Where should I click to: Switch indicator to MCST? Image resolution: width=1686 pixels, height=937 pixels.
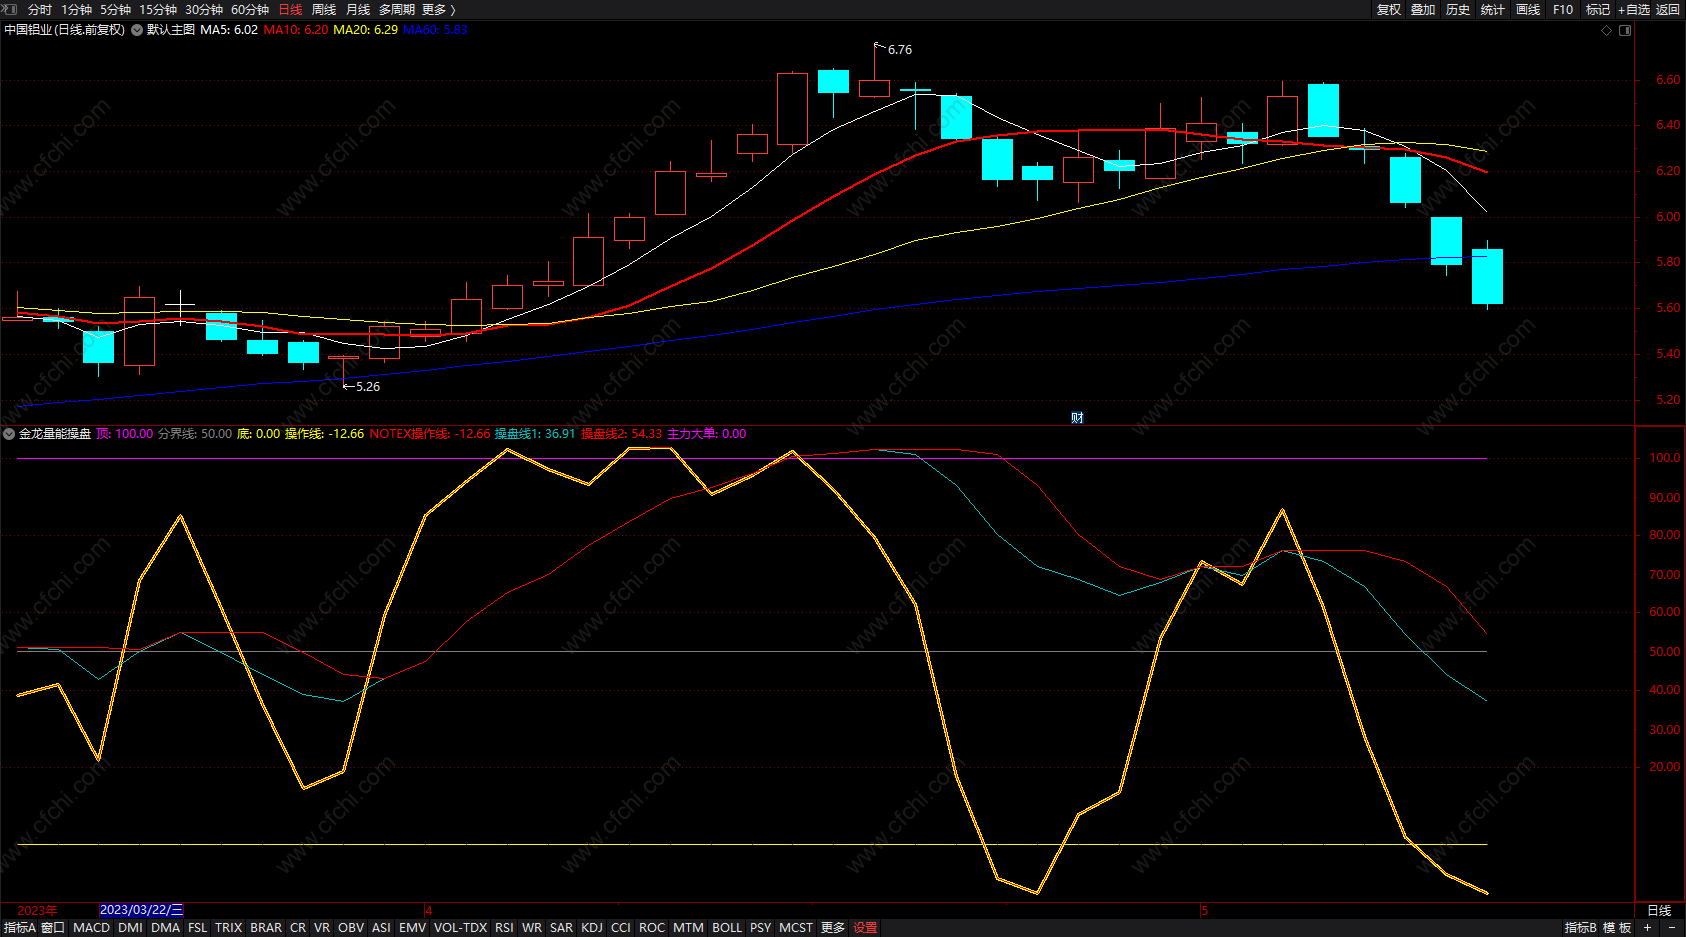tap(796, 928)
